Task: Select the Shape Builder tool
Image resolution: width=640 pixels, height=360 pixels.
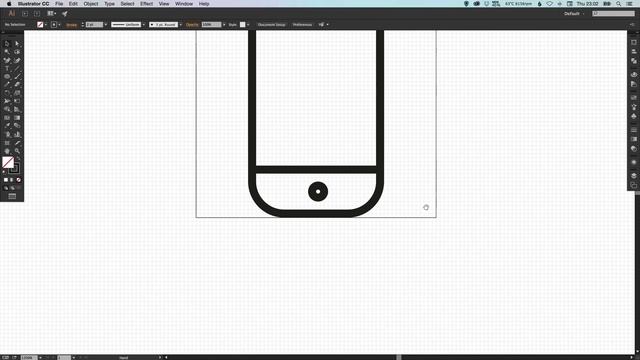Action: click(7, 109)
